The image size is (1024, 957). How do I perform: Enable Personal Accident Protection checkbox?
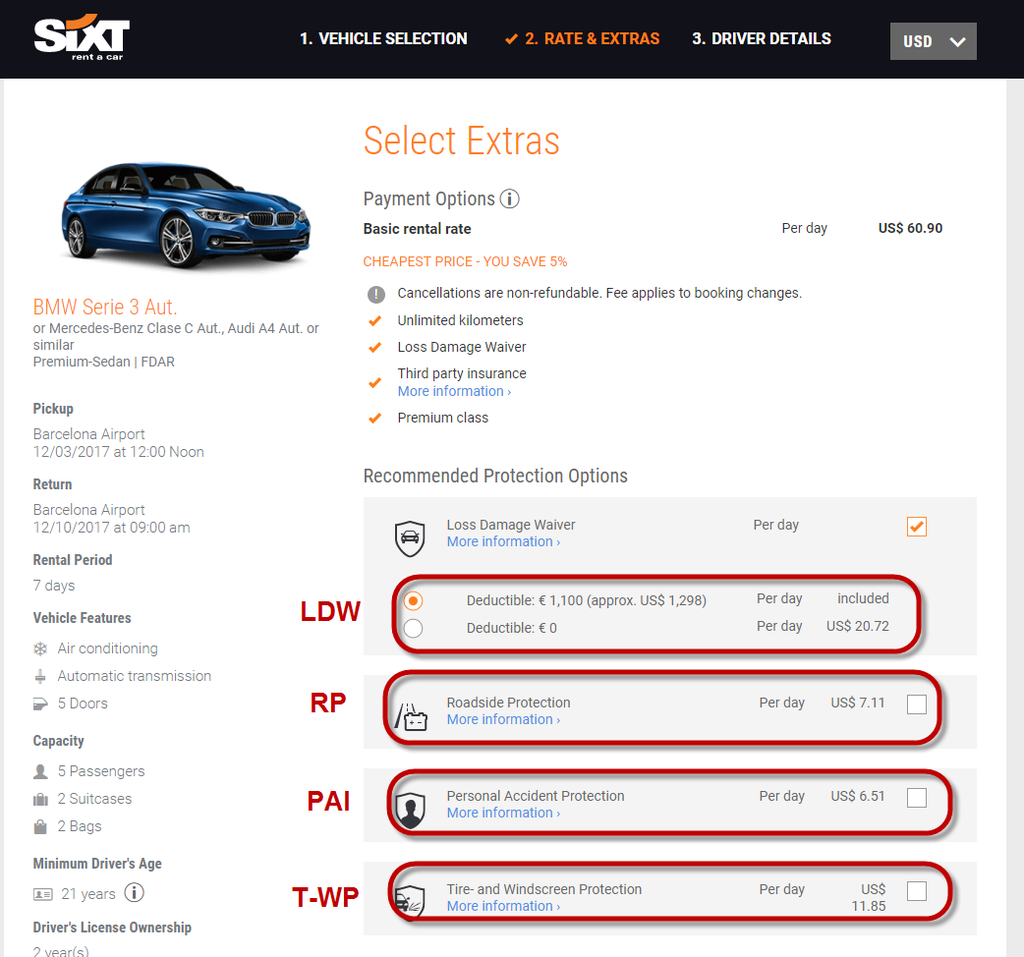click(x=916, y=798)
